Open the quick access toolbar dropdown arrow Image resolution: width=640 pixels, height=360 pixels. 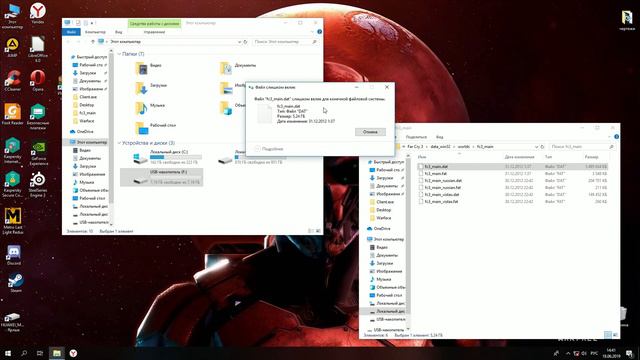[x=92, y=23]
